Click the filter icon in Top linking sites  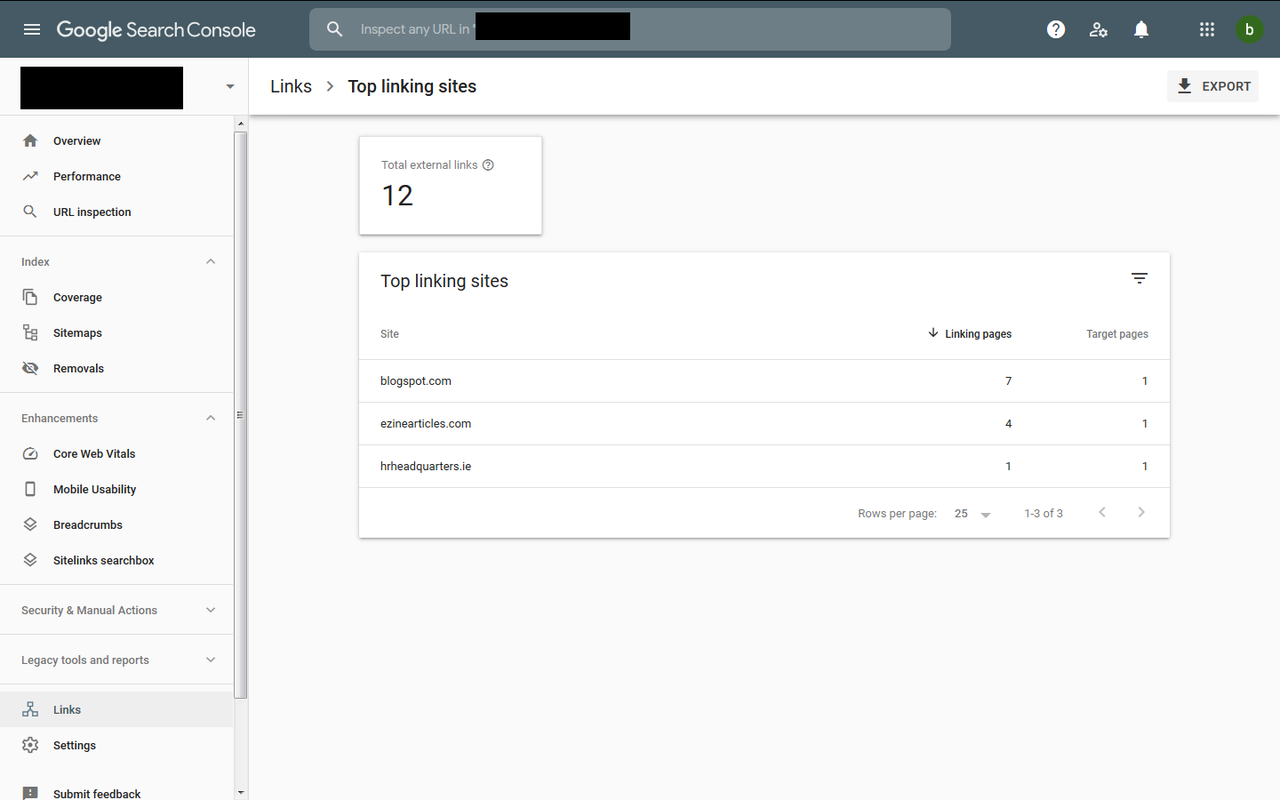(1139, 278)
